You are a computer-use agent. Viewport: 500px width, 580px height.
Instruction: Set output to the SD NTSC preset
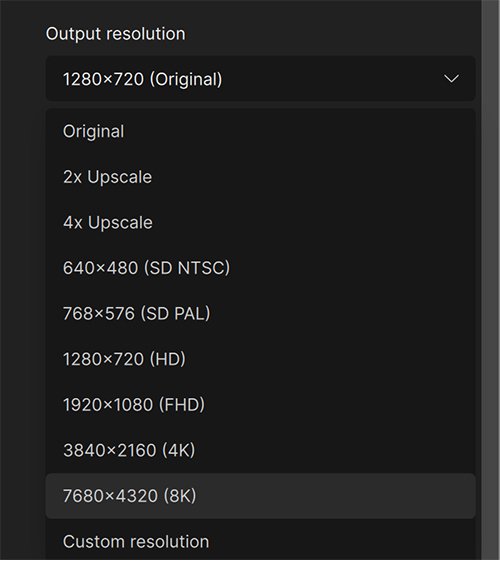[x=260, y=268]
